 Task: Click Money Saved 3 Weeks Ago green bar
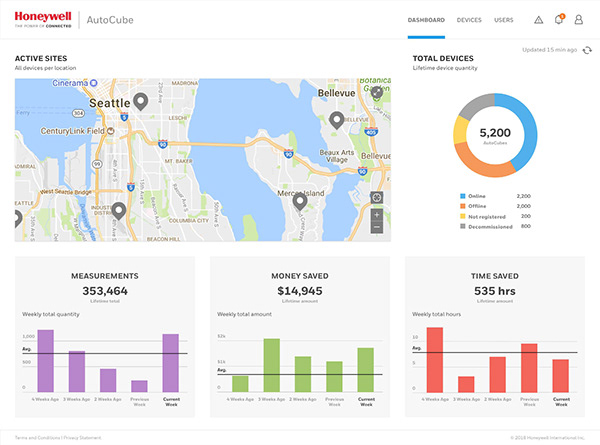click(x=272, y=365)
